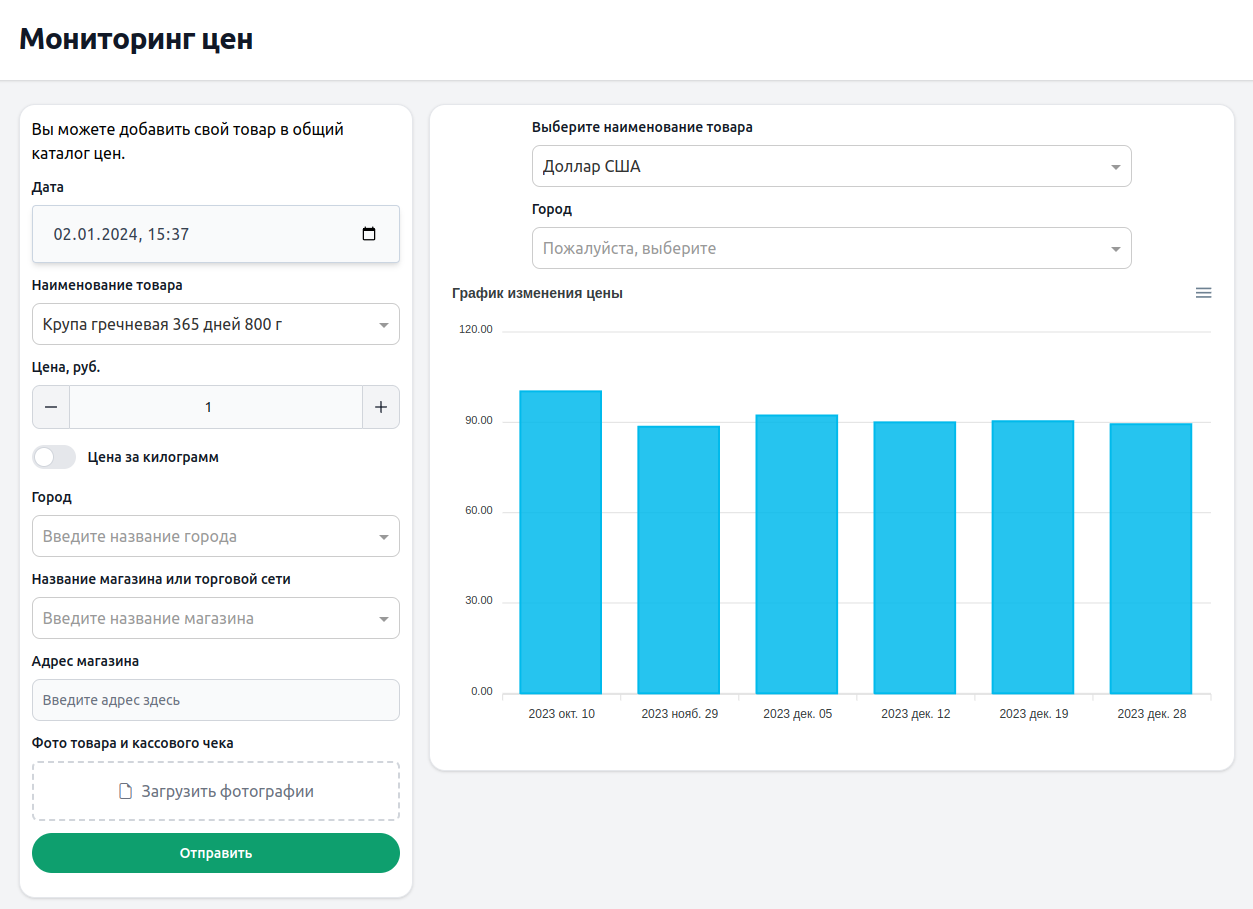Open the 'Доллар США' product dropdown
The width and height of the screenshot is (1253, 909).
coord(831,167)
